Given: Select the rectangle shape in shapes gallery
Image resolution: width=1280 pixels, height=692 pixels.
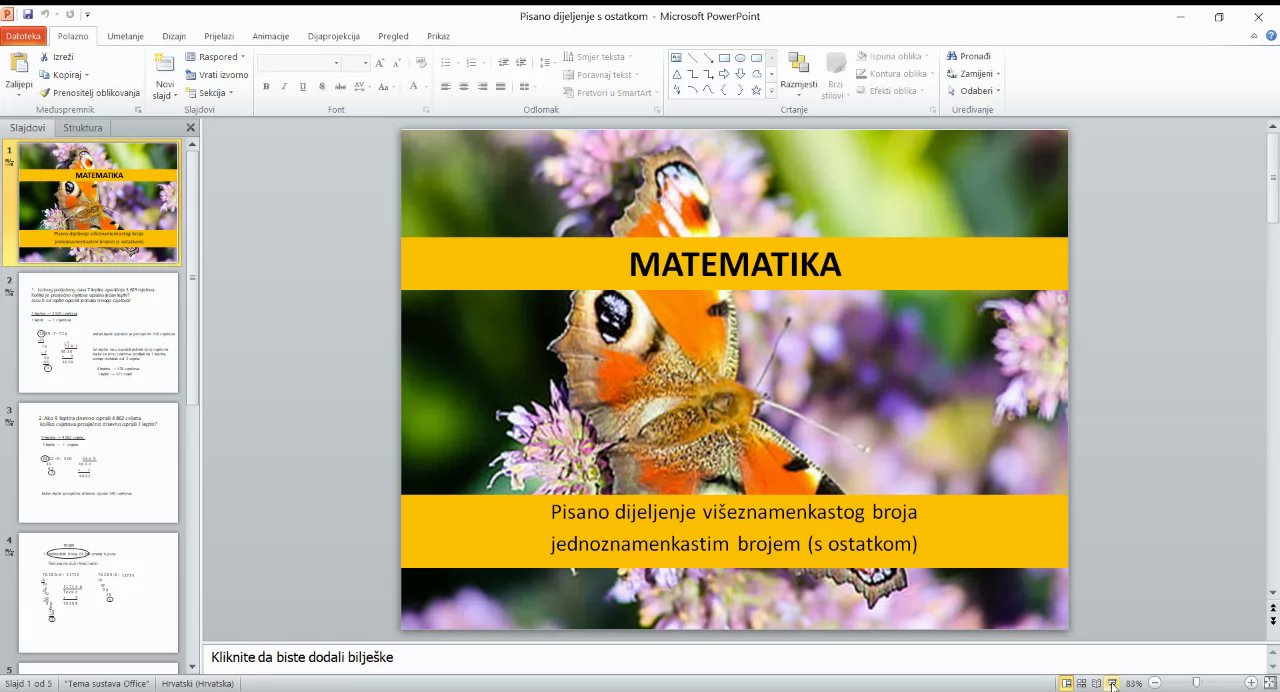Looking at the screenshot, I should point(724,58).
